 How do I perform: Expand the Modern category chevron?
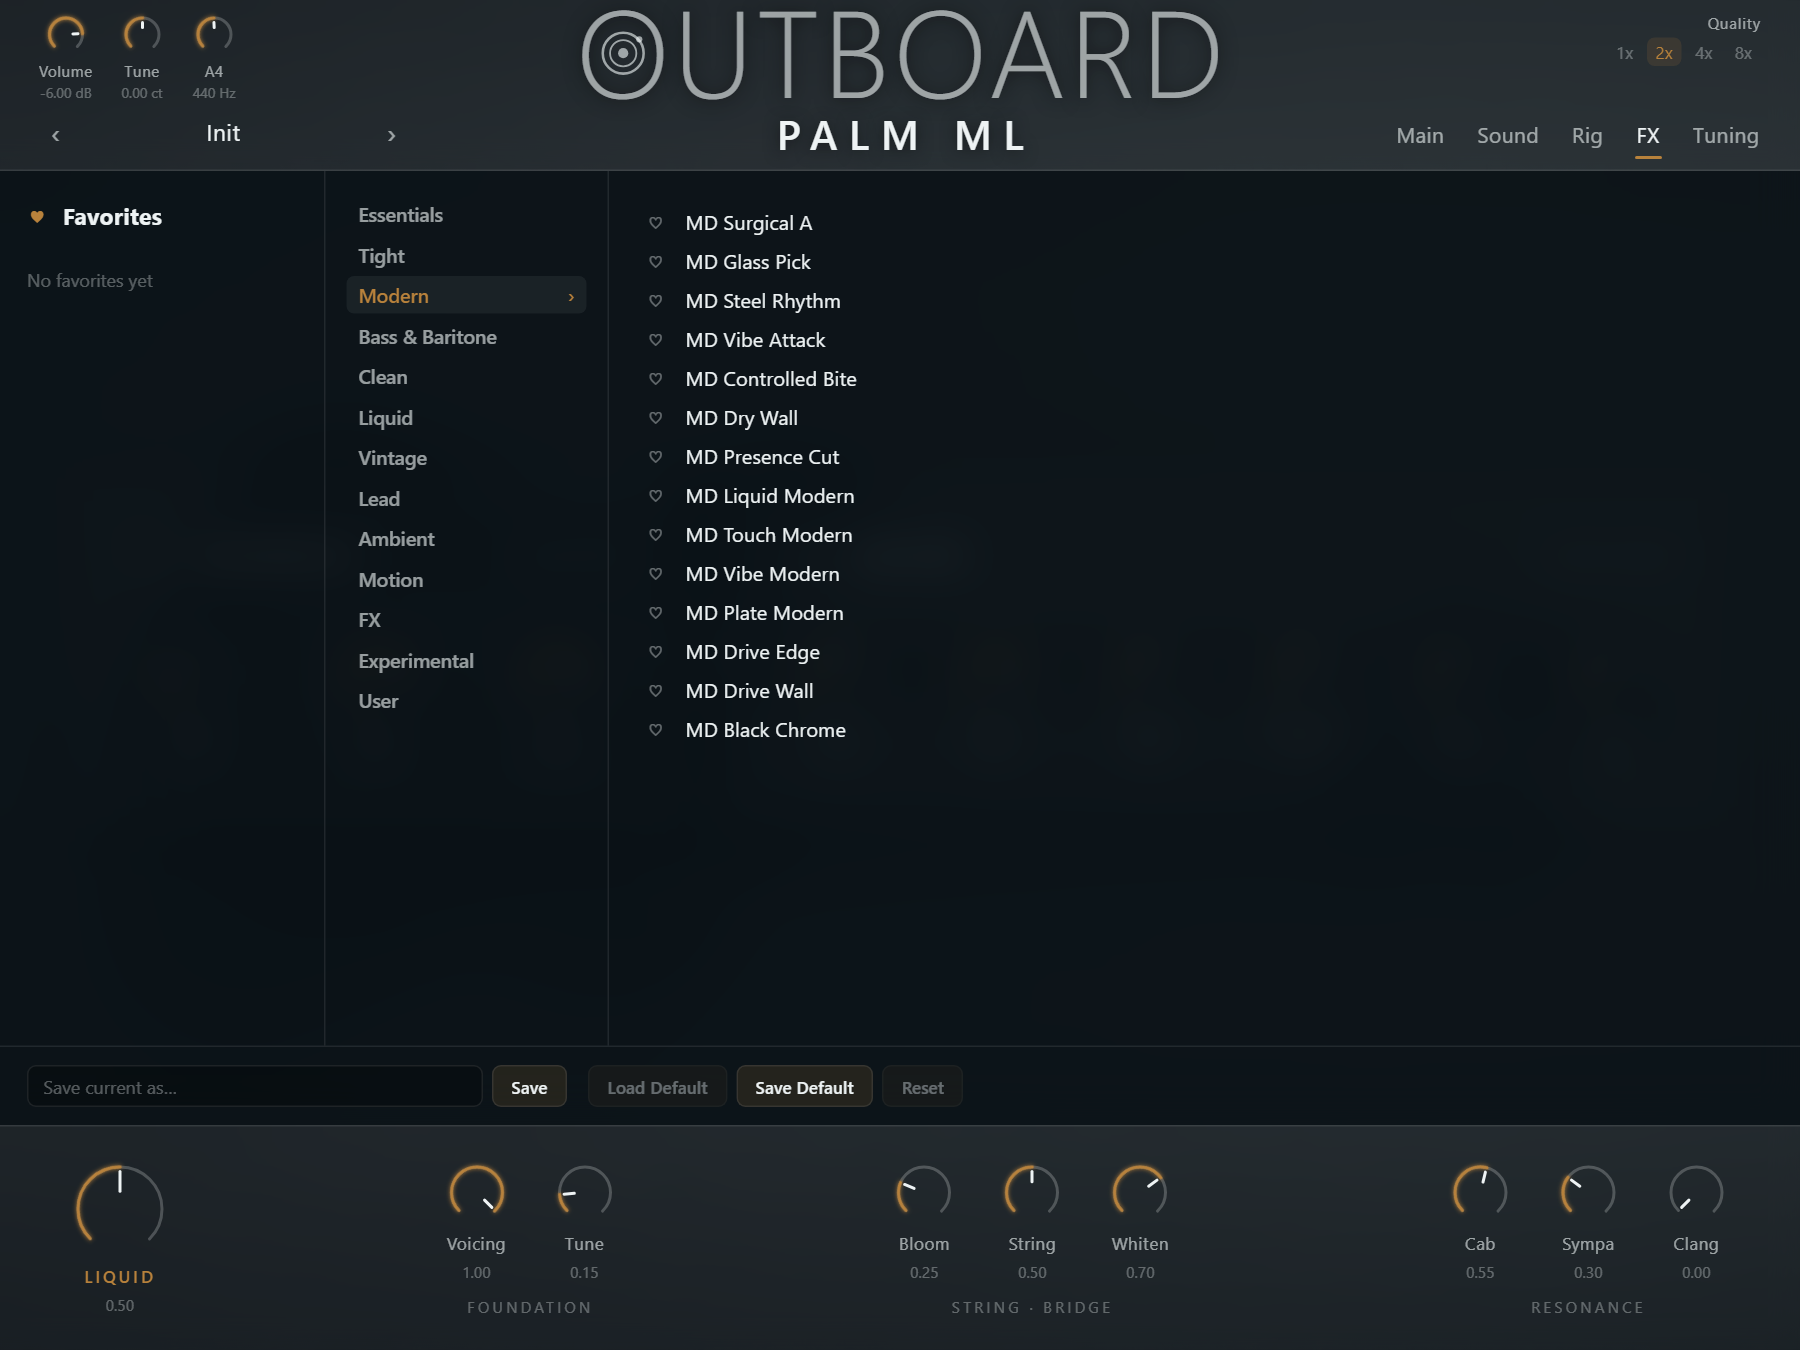pyautogui.click(x=571, y=297)
